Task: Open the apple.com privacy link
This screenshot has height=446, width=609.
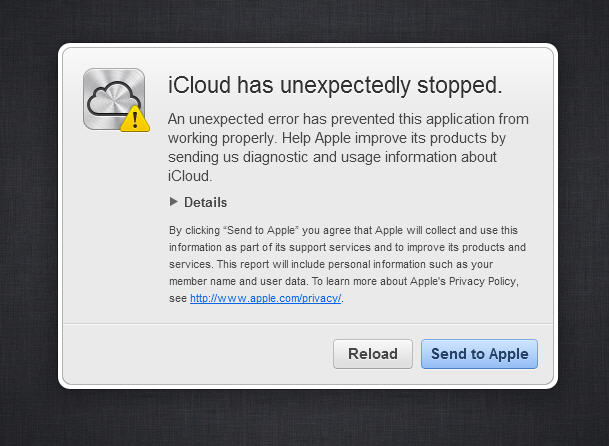Action: click(265, 298)
